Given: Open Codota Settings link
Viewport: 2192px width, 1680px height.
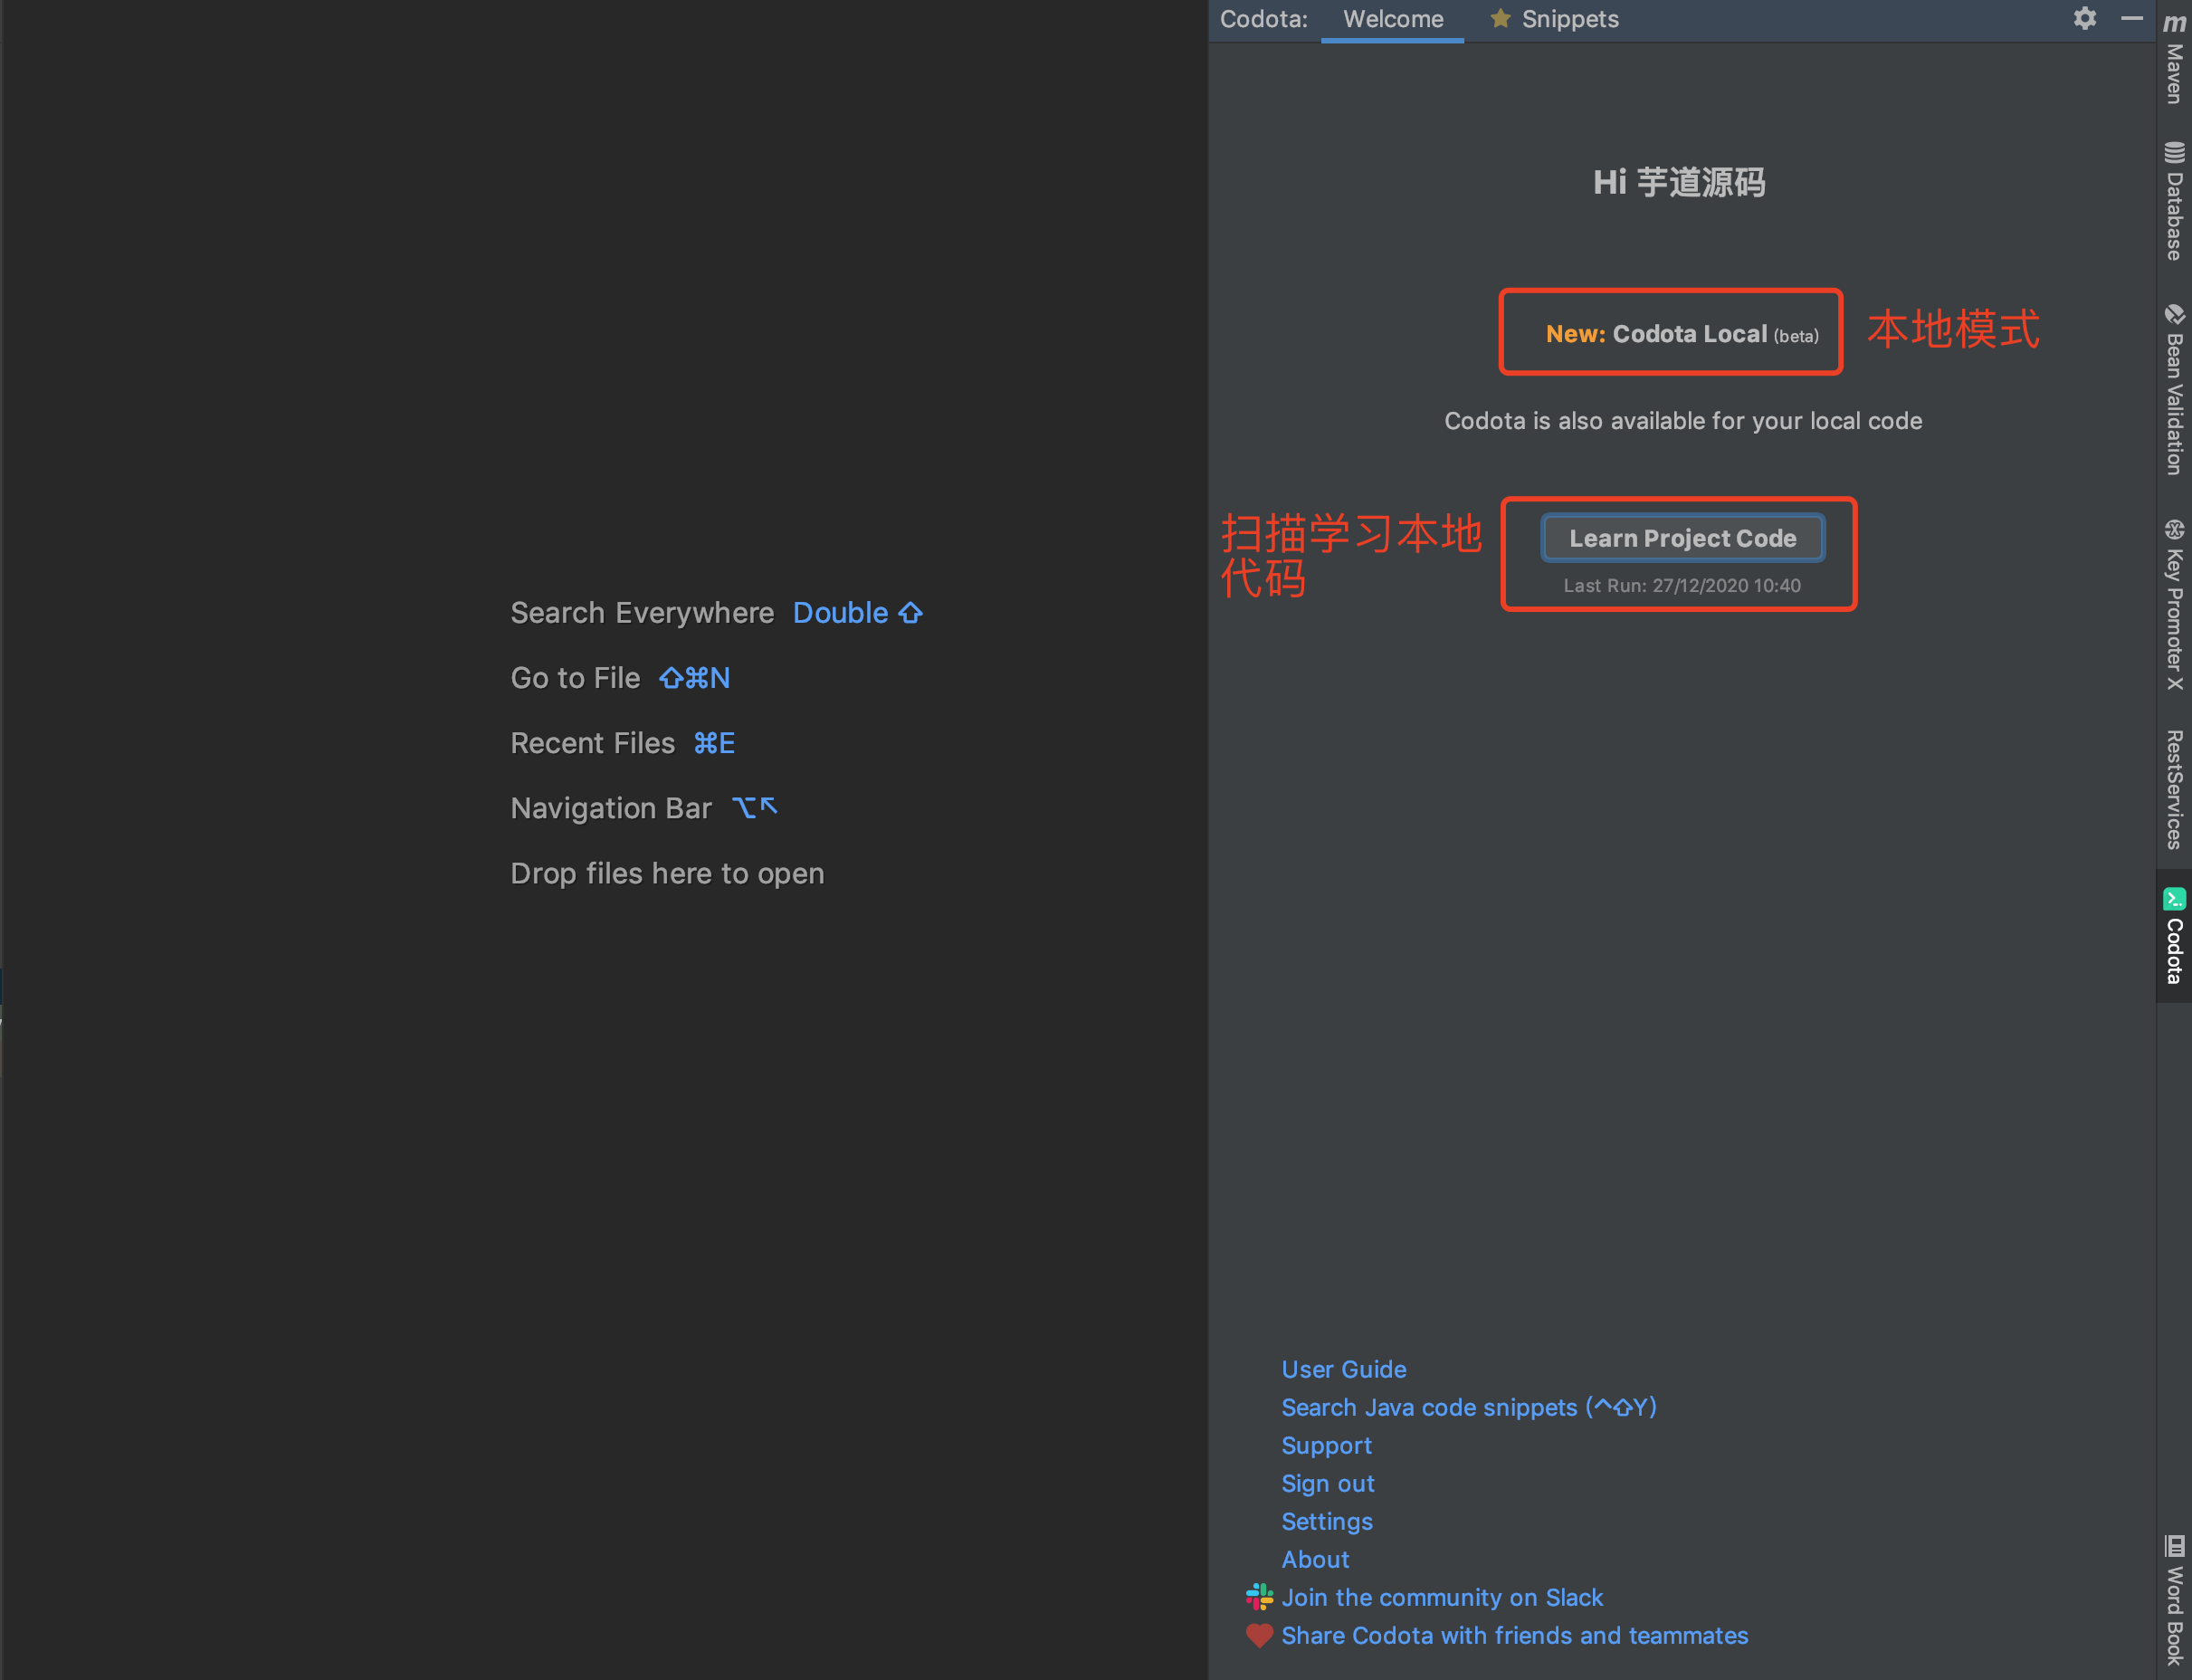Looking at the screenshot, I should pos(1326,1521).
